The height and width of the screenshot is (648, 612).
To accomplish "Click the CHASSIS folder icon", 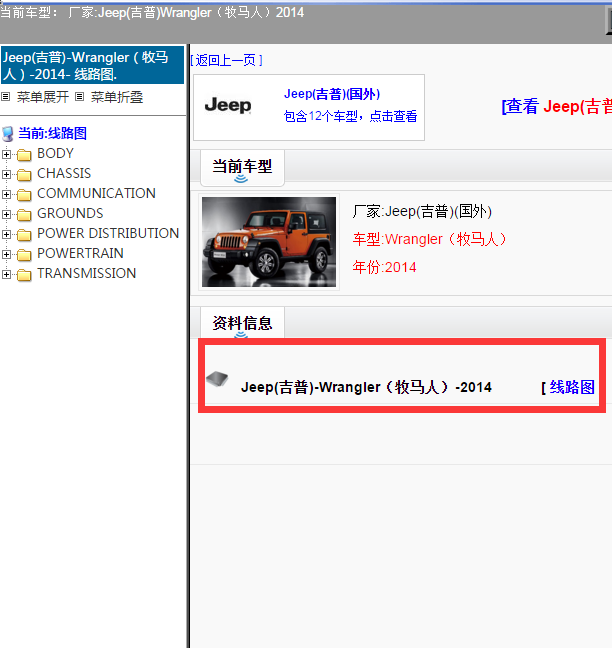I will point(24,174).
